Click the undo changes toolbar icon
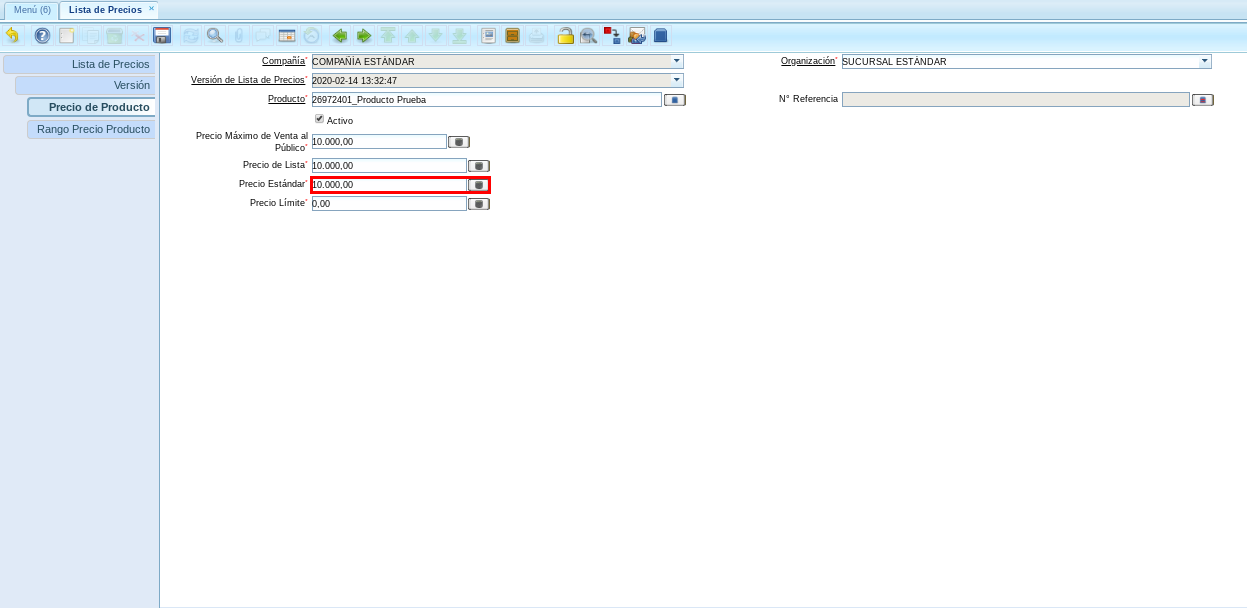Viewport: 1247px width, 608px height. [x=12, y=36]
